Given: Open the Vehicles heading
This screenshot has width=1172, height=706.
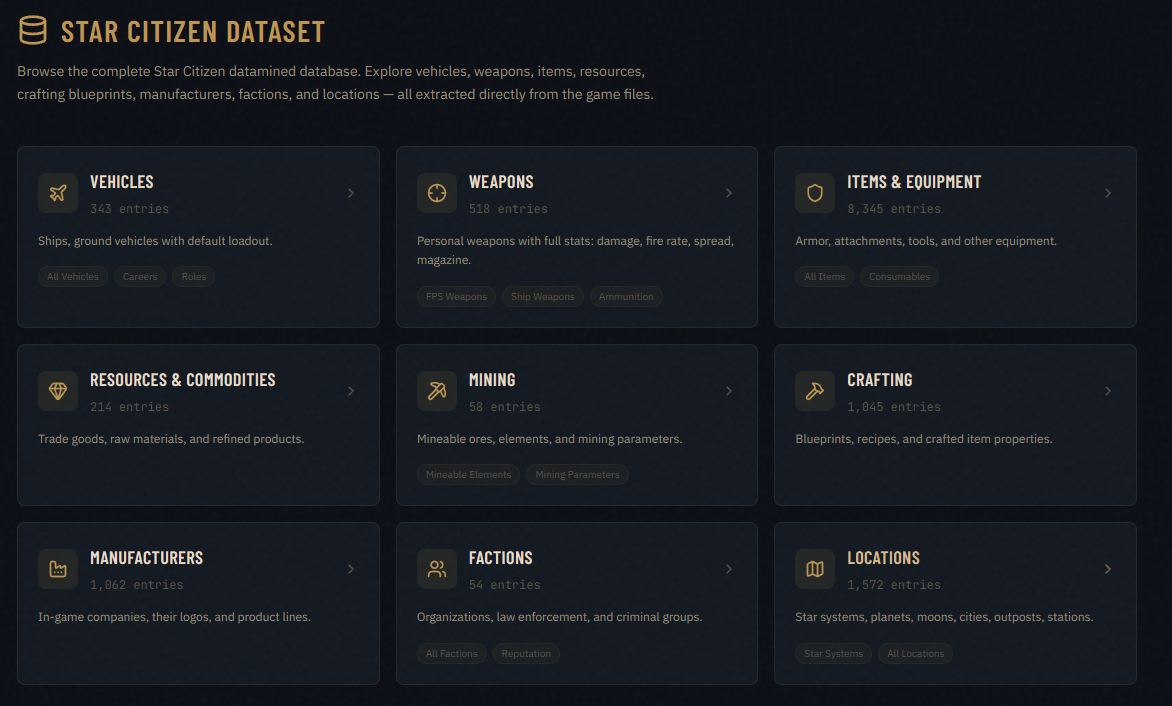Looking at the screenshot, I should (x=122, y=182).
